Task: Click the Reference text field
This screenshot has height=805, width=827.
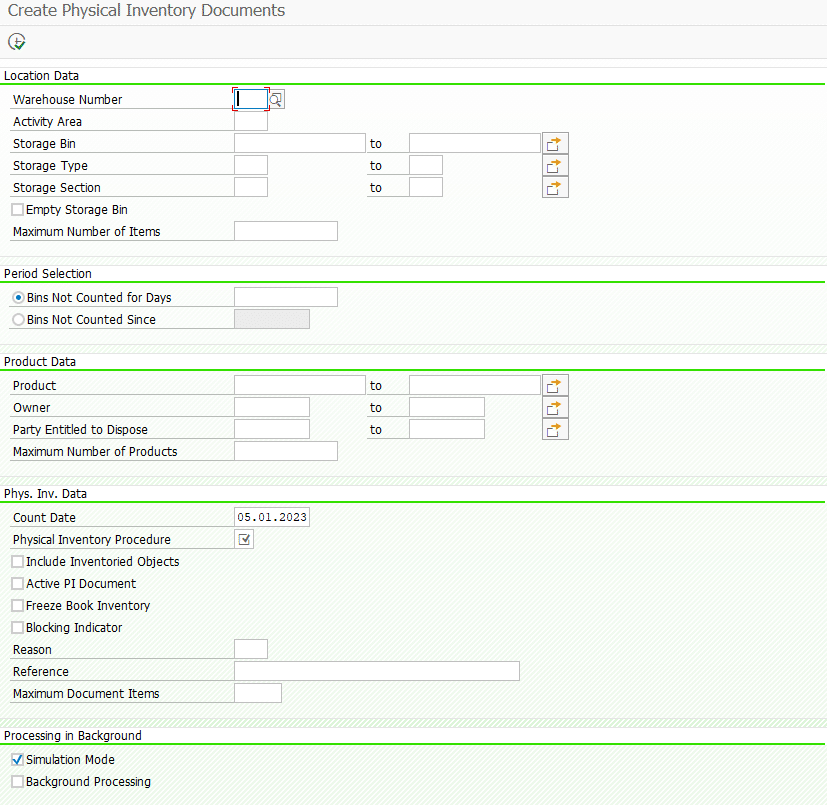Action: coord(376,671)
